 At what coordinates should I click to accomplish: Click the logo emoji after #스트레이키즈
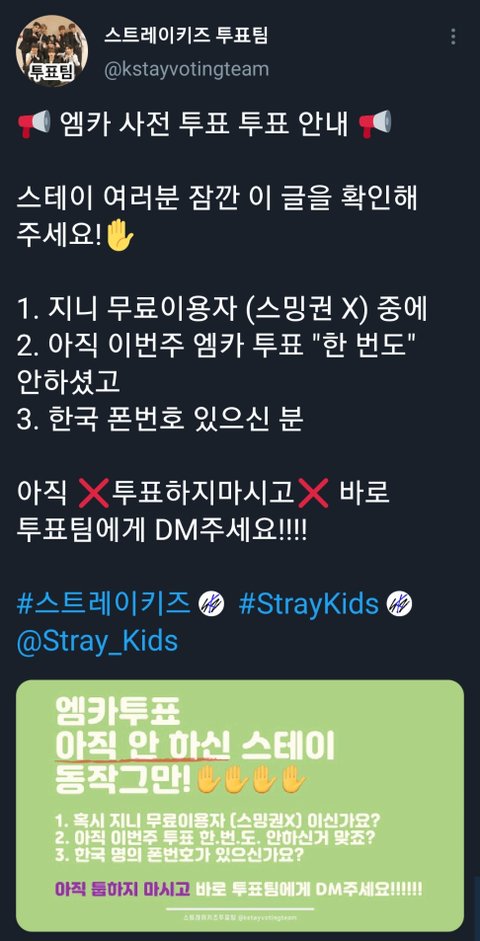(x=211, y=604)
